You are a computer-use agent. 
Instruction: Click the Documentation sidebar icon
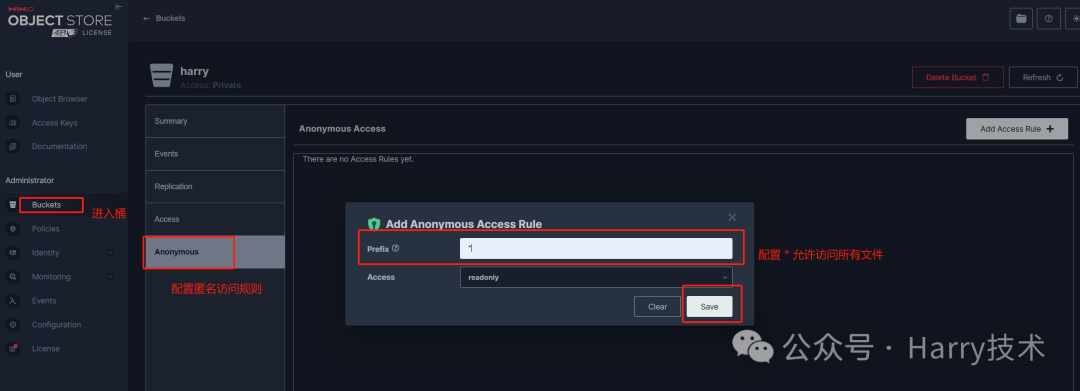[x=12, y=147]
